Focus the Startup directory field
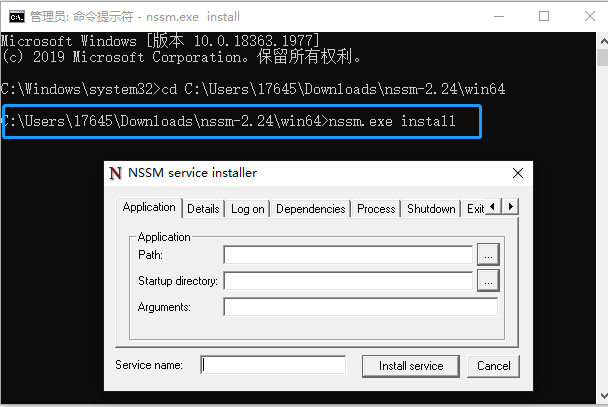Image resolution: width=608 pixels, height=407 pixels. coord(348,281)
